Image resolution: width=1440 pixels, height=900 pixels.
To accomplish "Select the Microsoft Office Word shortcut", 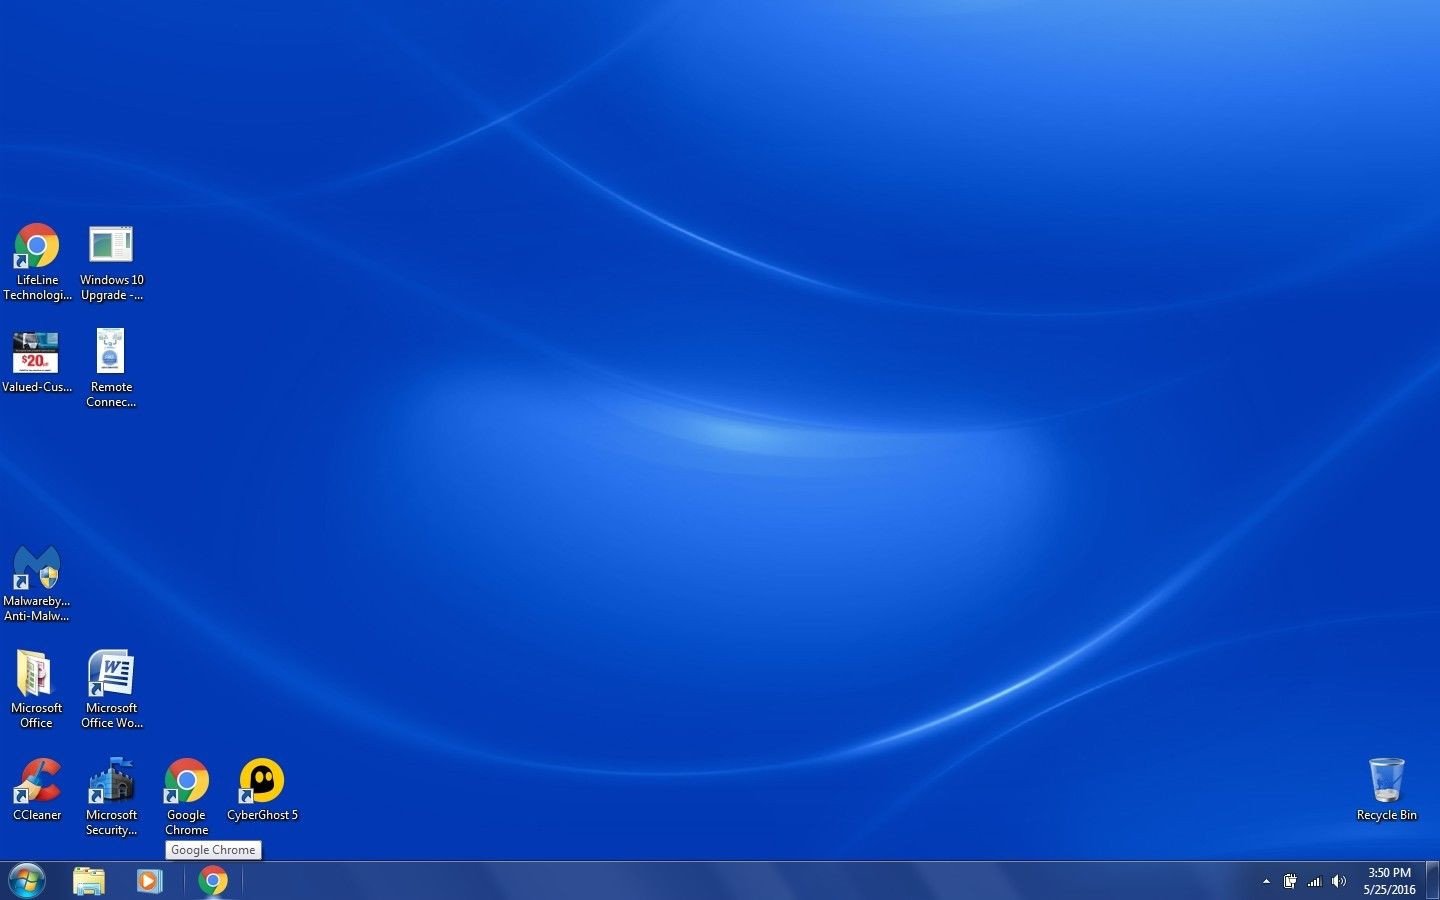I will [111, 675].
